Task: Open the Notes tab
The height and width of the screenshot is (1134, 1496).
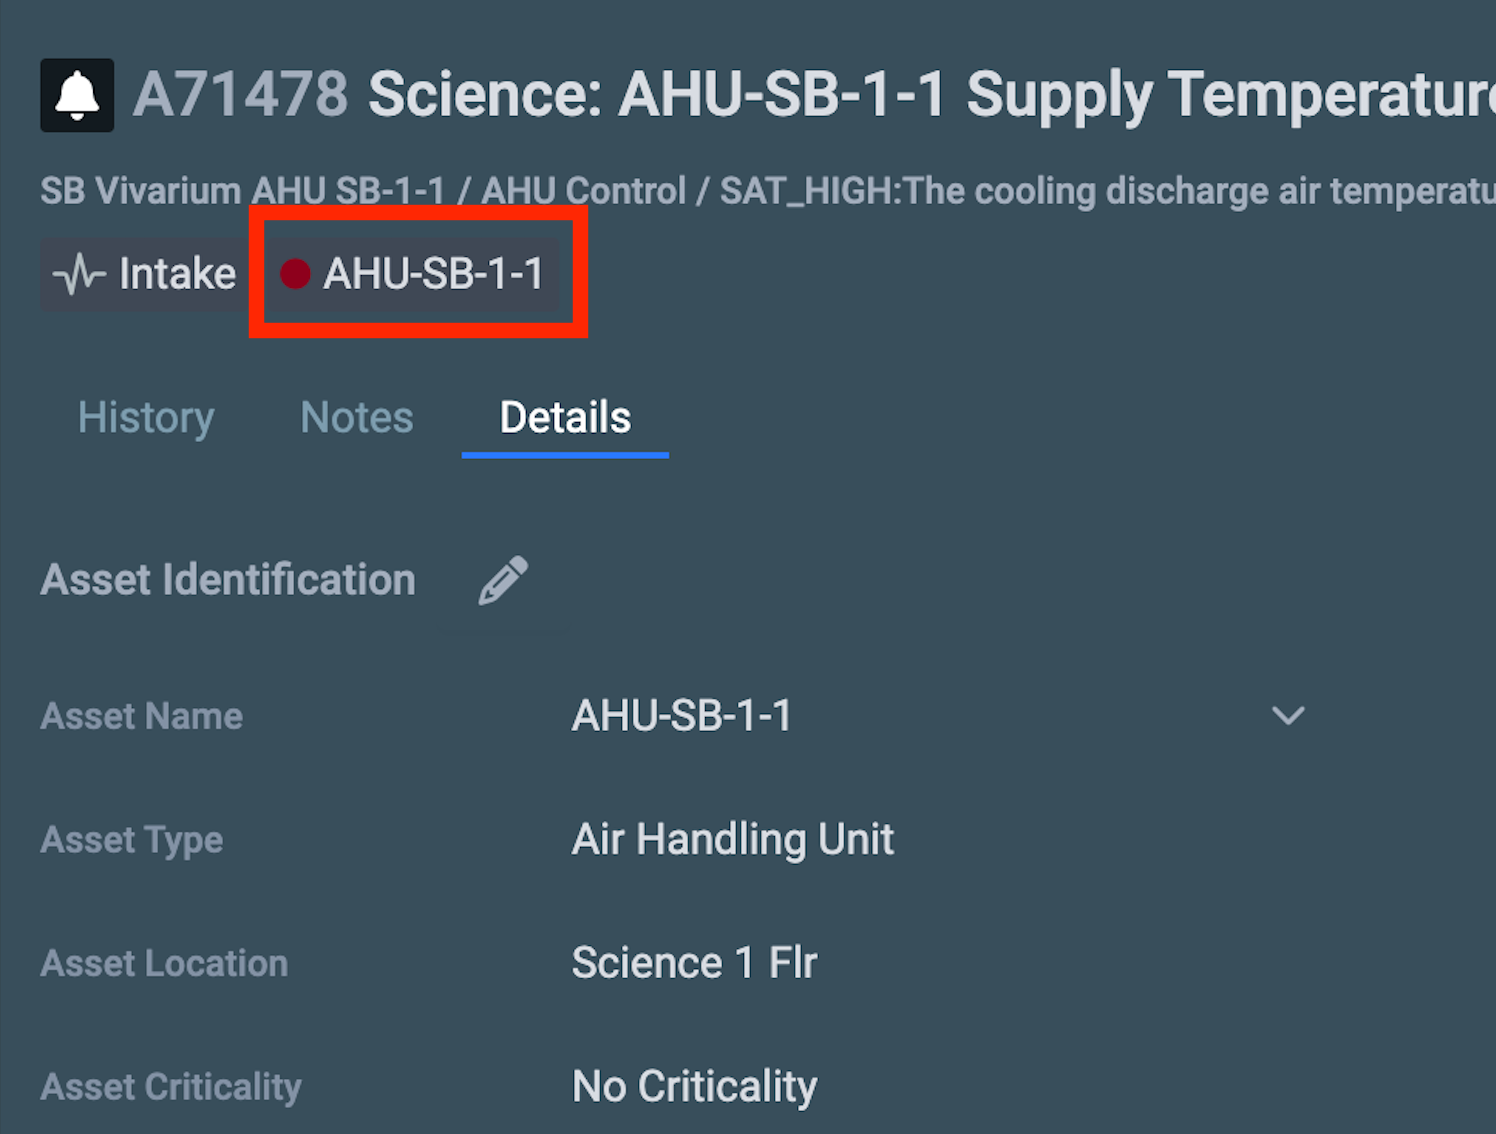Action: pyautogui.click(x=356, y=418)
